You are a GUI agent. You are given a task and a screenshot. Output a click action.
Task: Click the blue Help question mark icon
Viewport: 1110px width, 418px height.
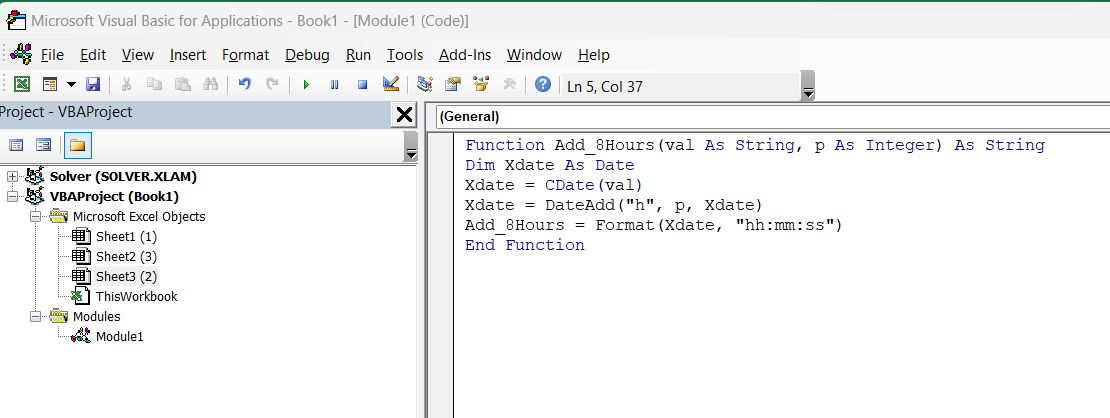coord(543,84)
